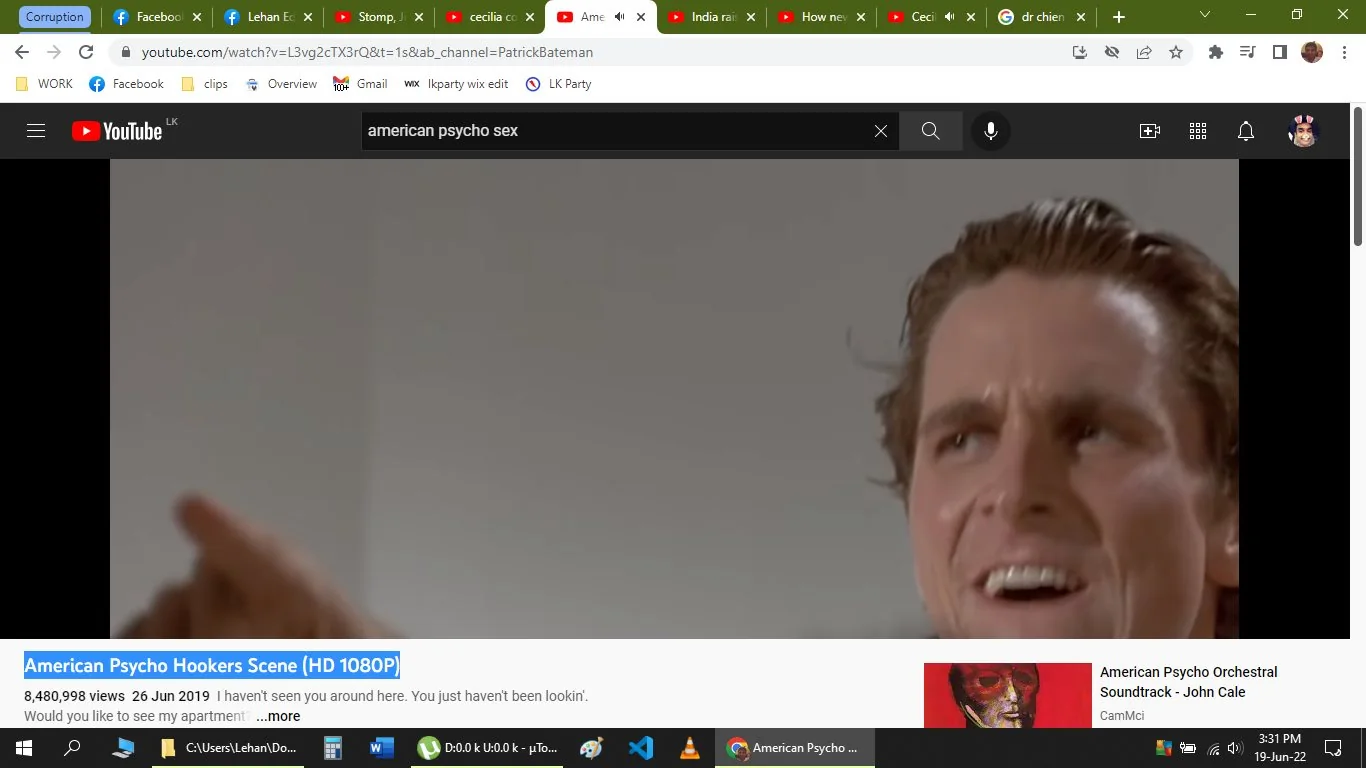Toggle the Chrome side panel icon
Image resolution: width=1366 pixels, height=768 pixels.
pos(1279,52)
